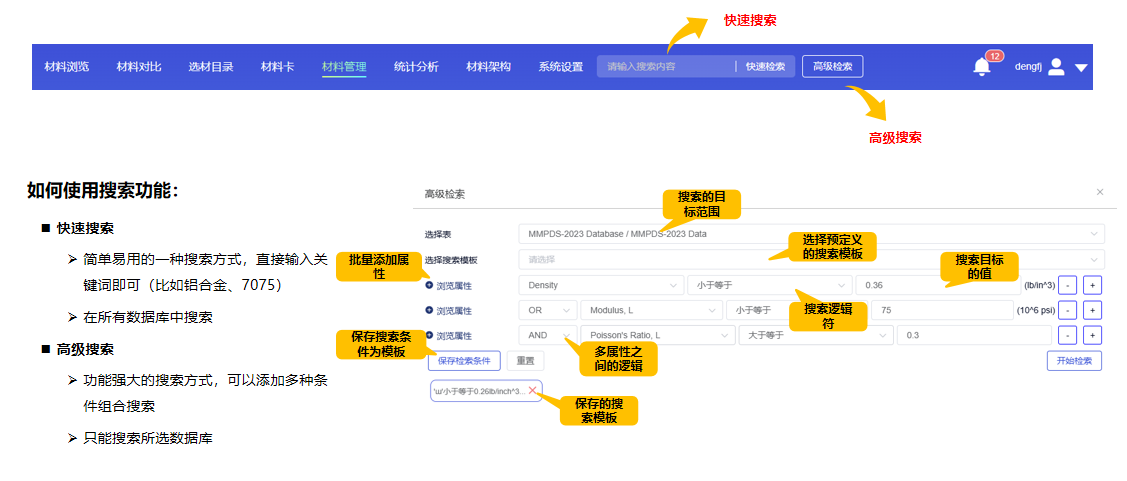The height and width of the screenshot is (481, 1127).
Task: Click 浏览属性 plus icon in Poisson's Ratio row
Action: click(x=429, y=336)
